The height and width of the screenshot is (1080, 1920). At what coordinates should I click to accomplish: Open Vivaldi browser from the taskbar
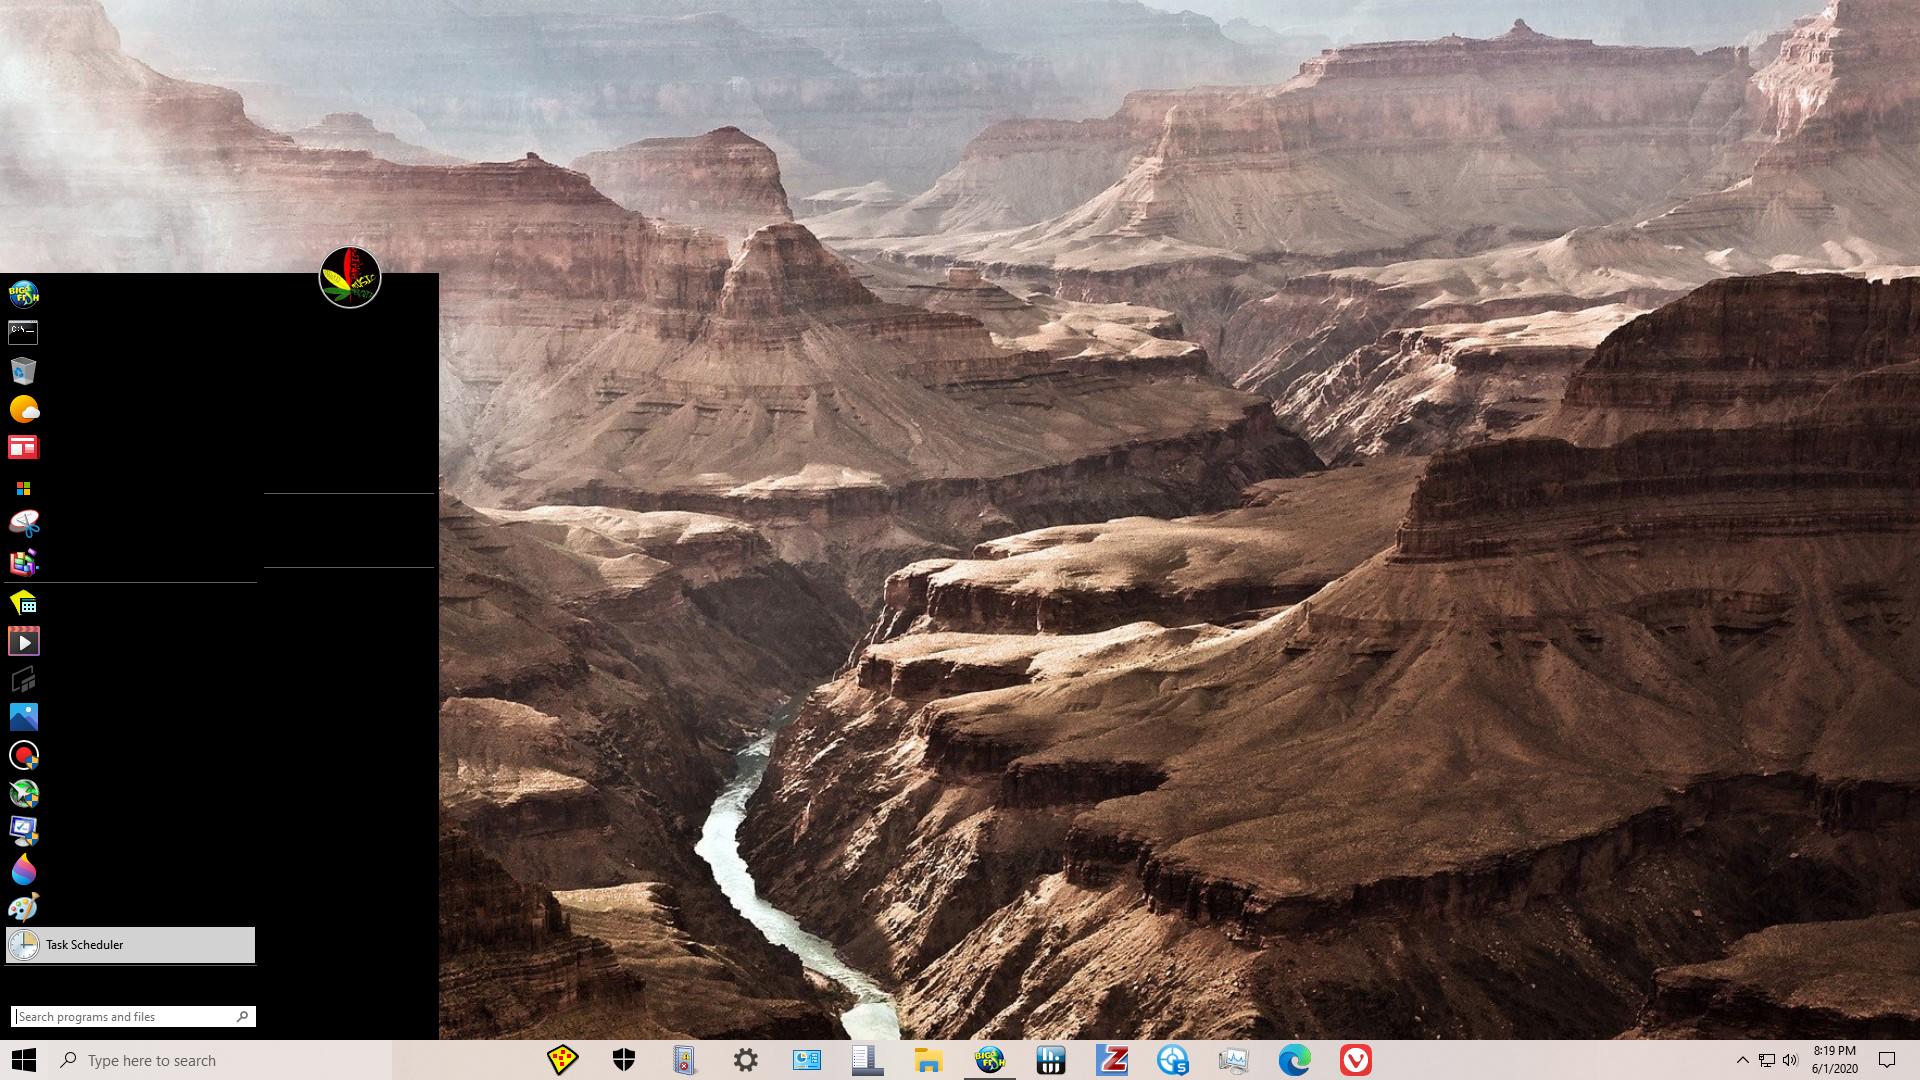(x=1355, y=1060)
